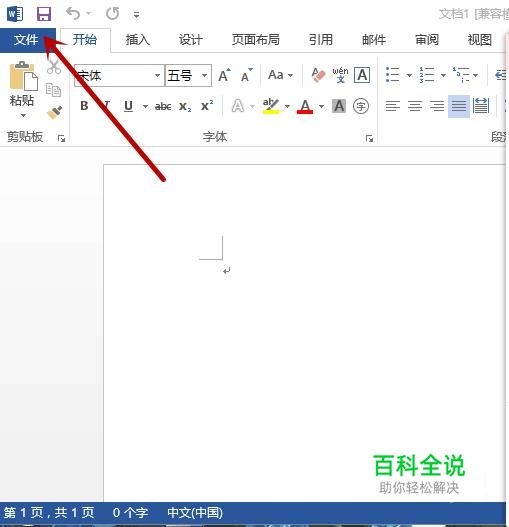The width and height of the screenshot is (509, 527).
Task: Toggle character shading gray A
Action: (339, 106)
